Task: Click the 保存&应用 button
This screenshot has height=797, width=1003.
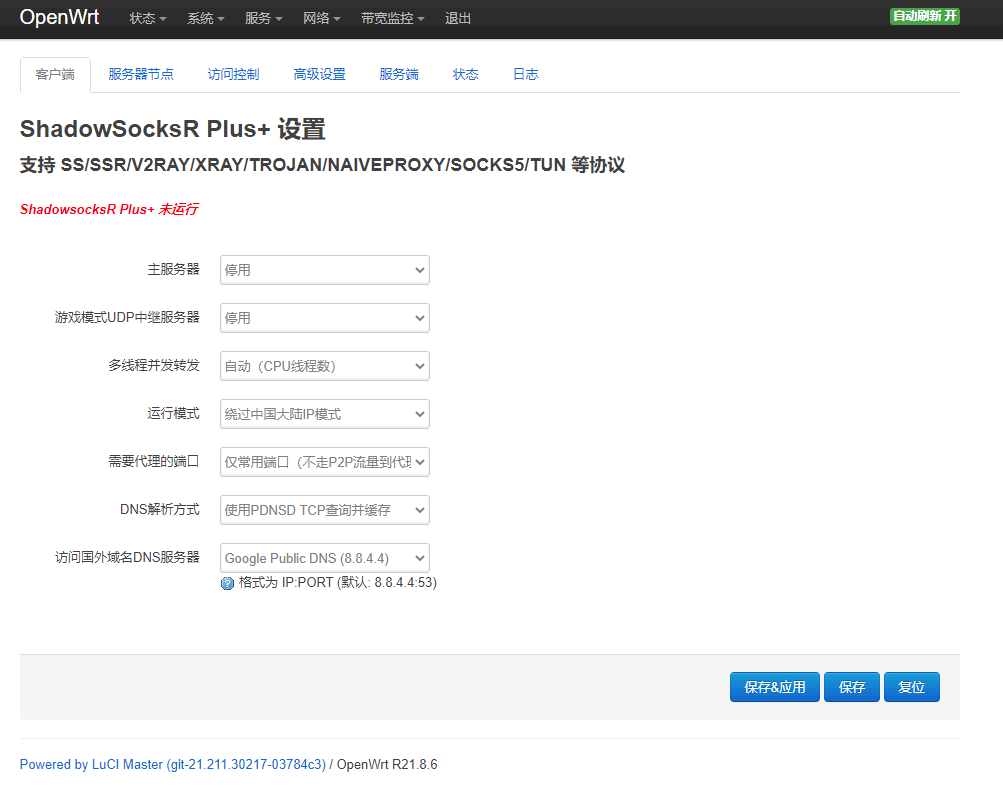Action: 775,687
